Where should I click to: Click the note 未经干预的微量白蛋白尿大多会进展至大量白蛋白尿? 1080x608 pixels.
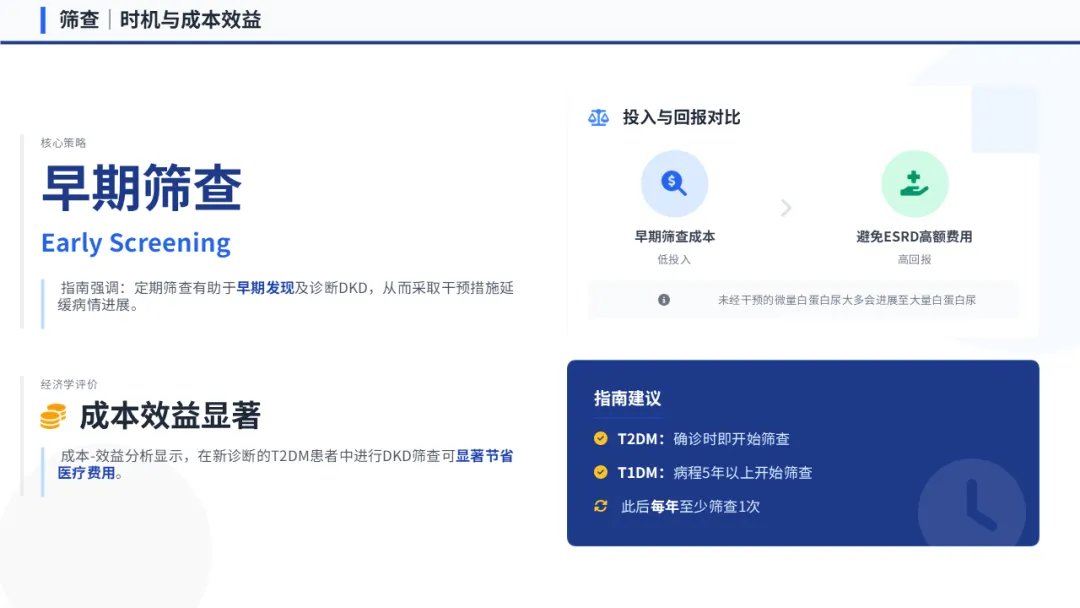(847, 300)
